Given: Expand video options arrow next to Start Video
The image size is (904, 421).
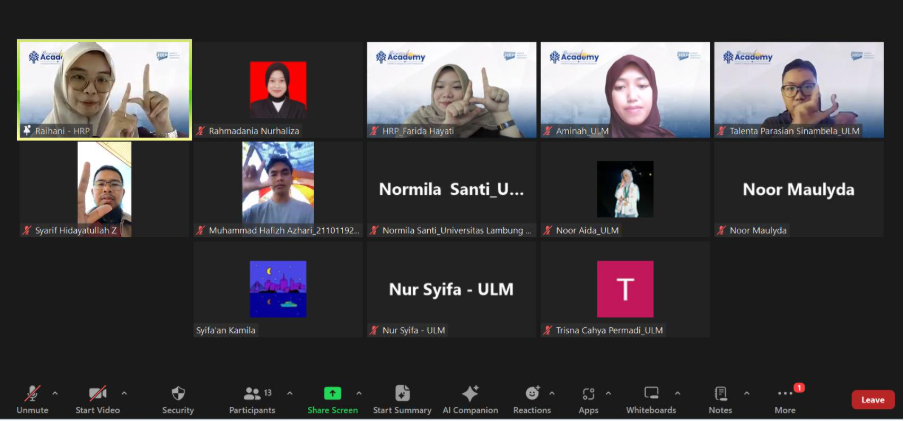Looking at the screenshot, I should coord(123,393).
